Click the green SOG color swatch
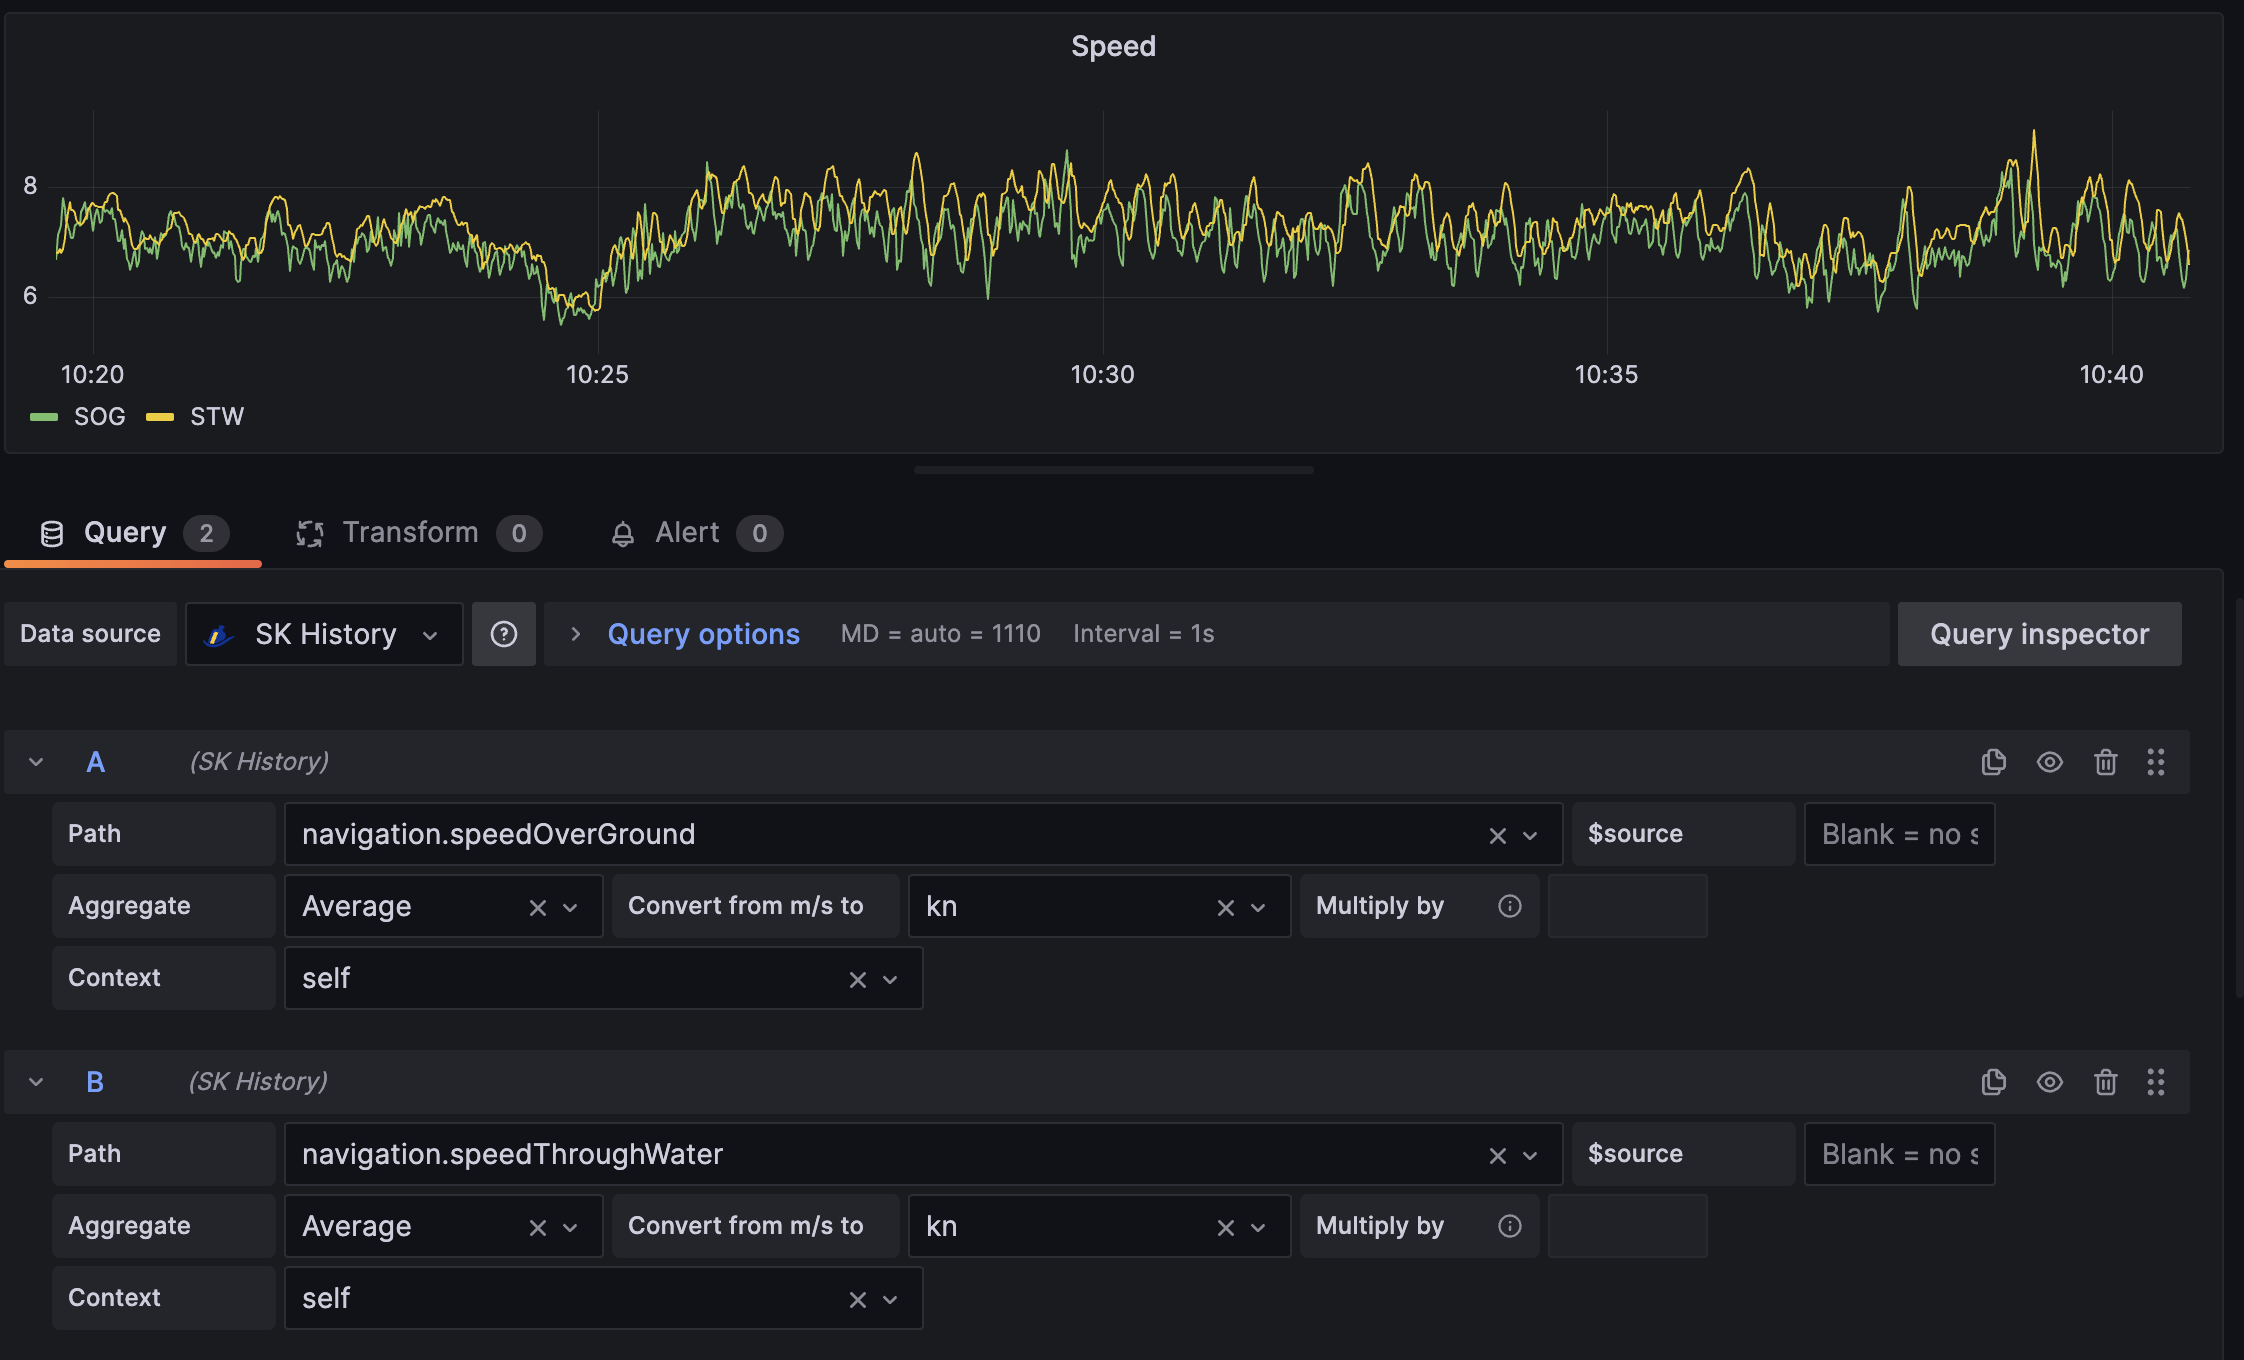This screenshot has height=1360, width=2244. pos(44,417)
